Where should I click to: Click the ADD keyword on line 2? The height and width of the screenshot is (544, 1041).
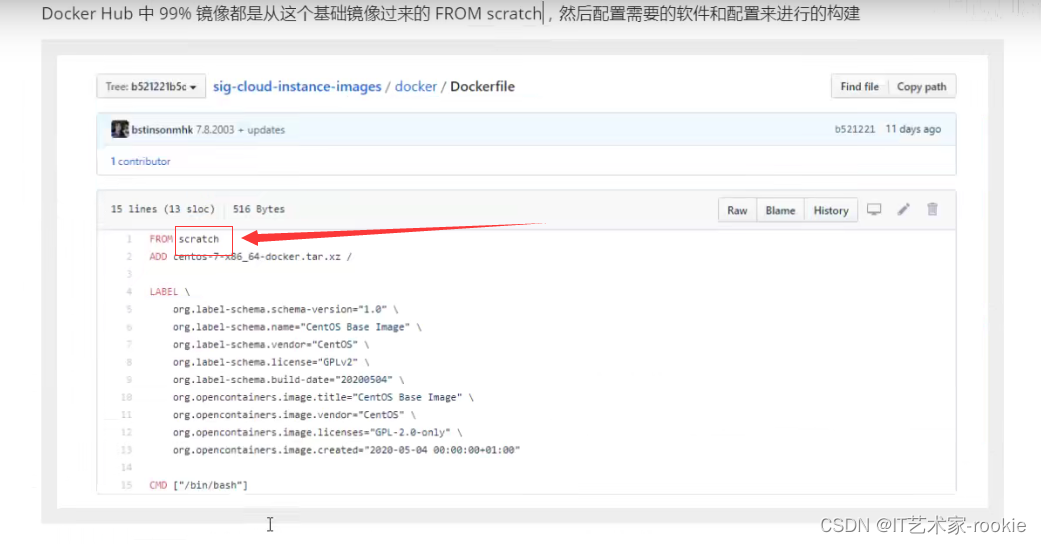point(158,256)
